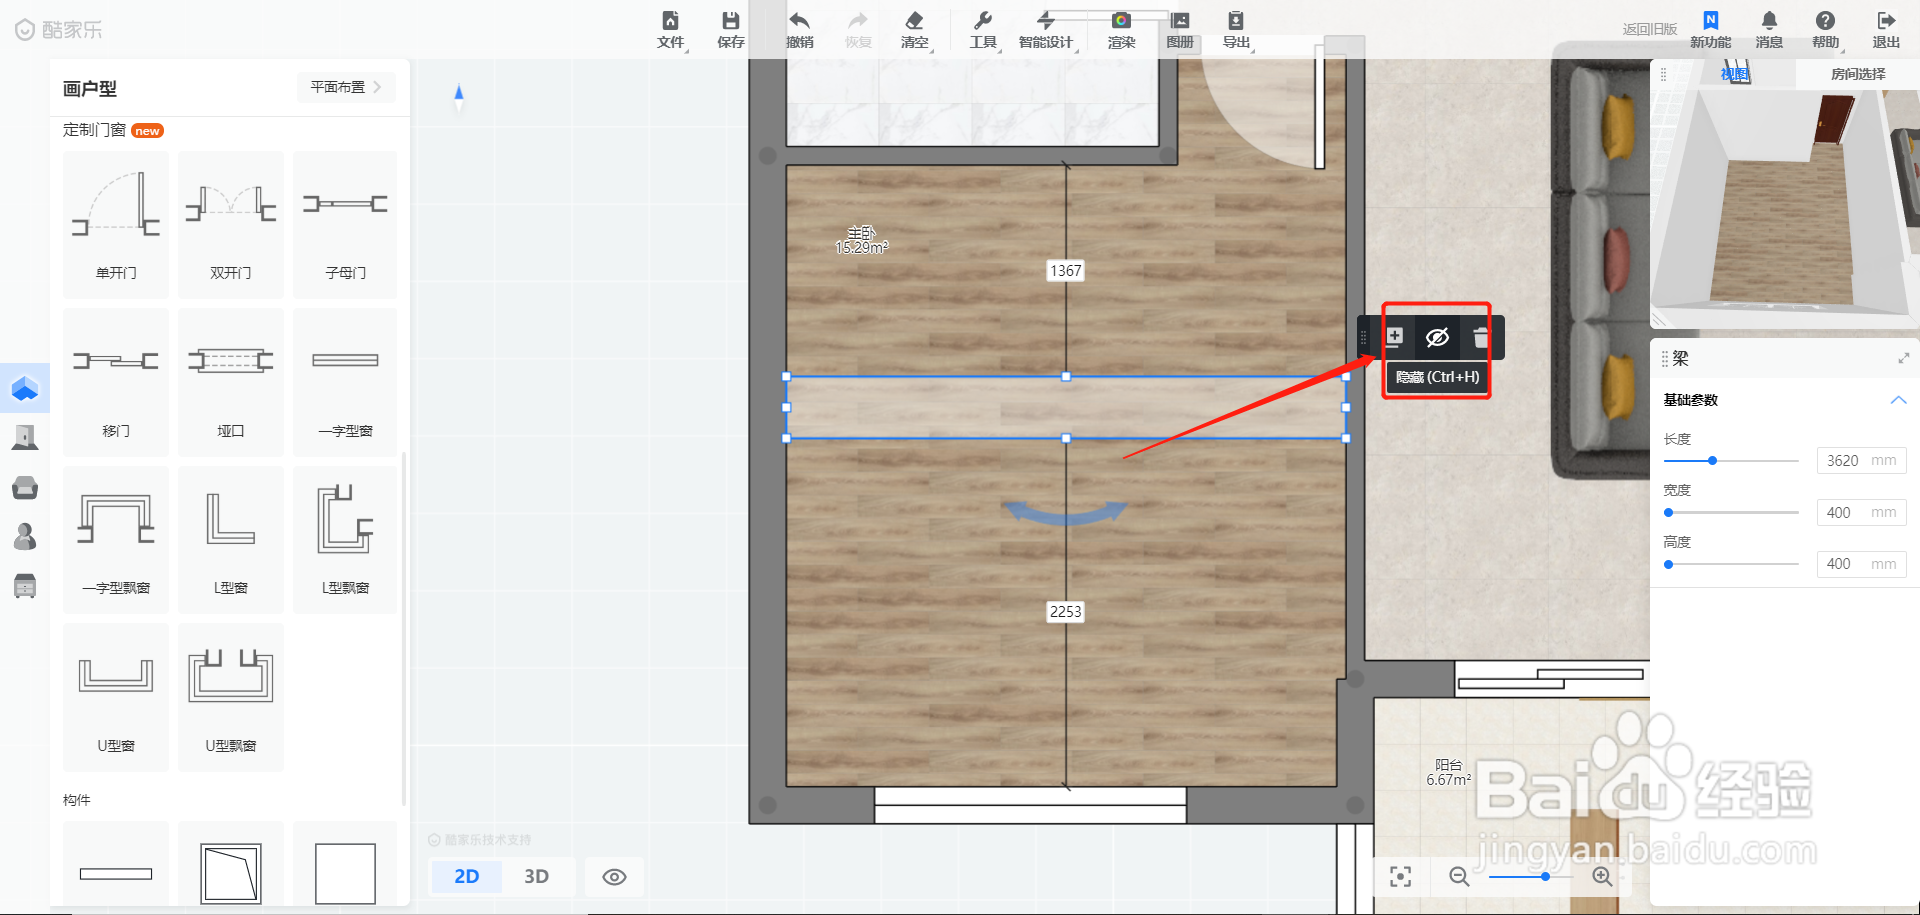Select the L型窗 window item
The height and width of the screenshot is (915, 1920).
(x=231, y=539)
